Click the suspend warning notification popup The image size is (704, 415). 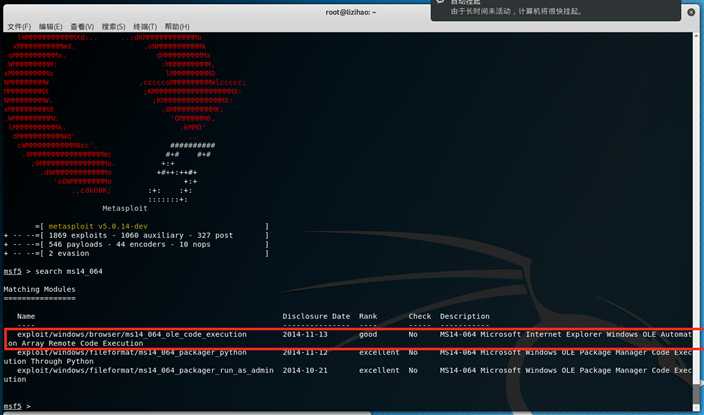[556, 10]
